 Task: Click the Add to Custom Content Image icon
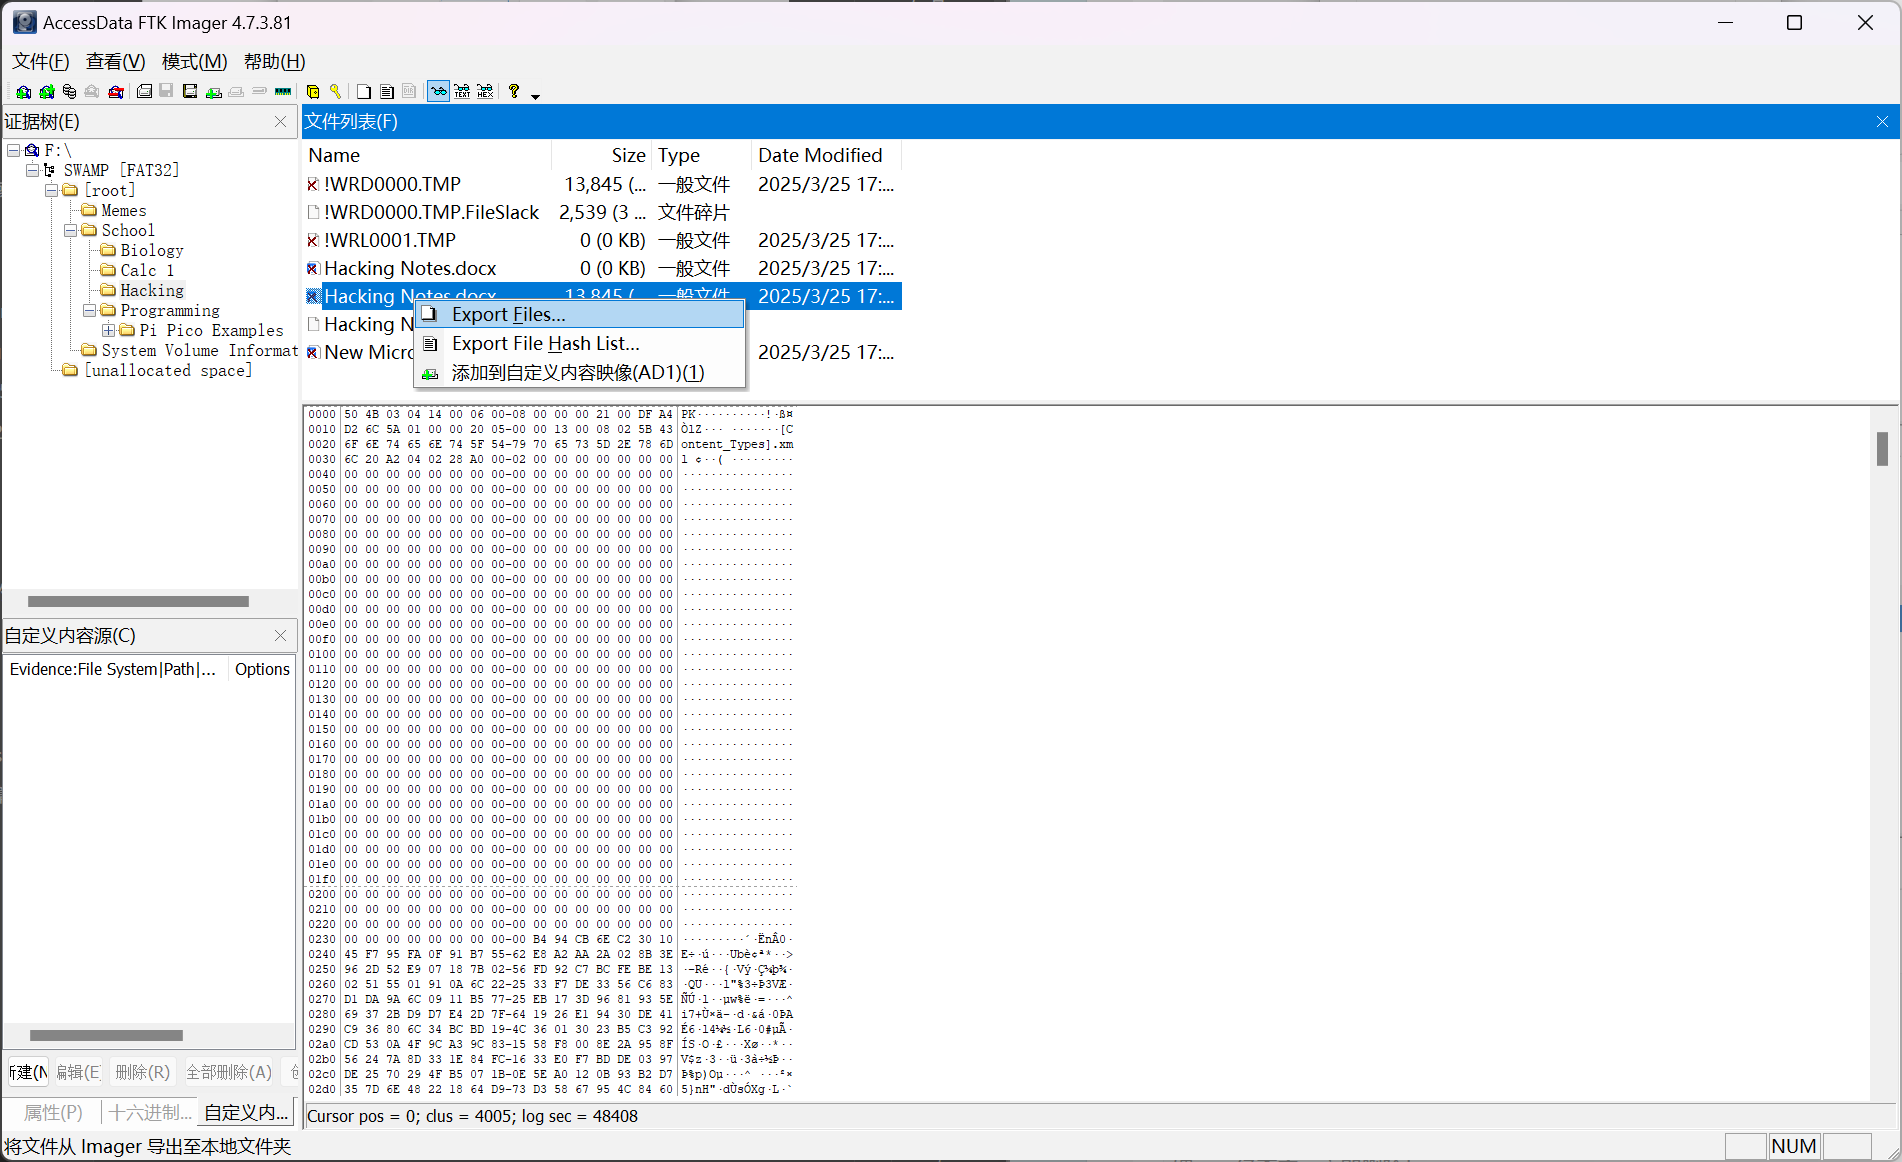point(213,92)
